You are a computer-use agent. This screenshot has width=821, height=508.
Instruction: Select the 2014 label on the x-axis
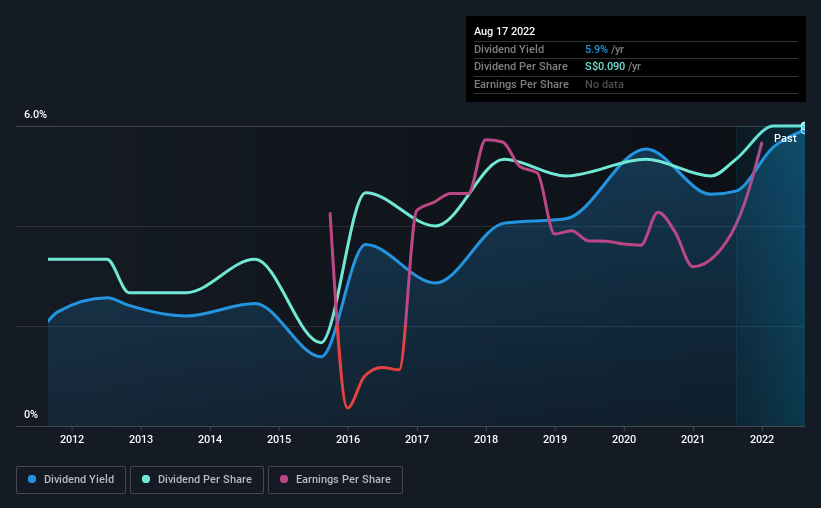(210, 439)
